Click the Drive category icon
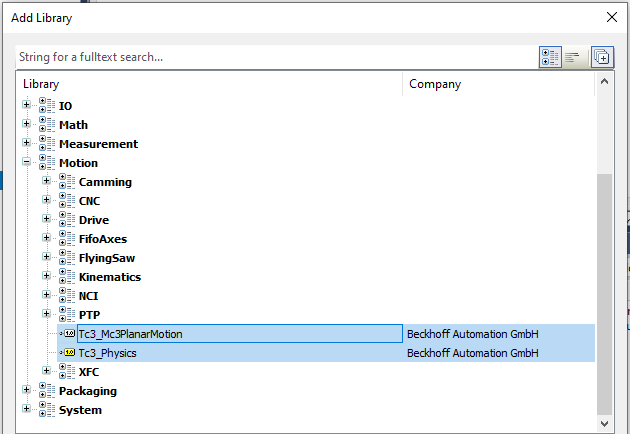Screen dimensions: 630x434 tap(67, 220)
